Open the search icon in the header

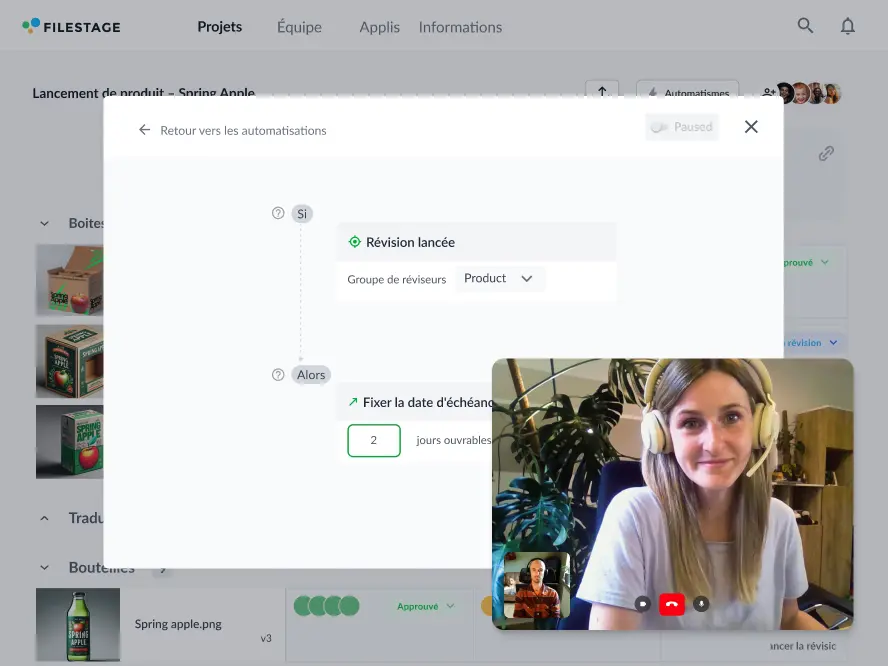point(805,27)
